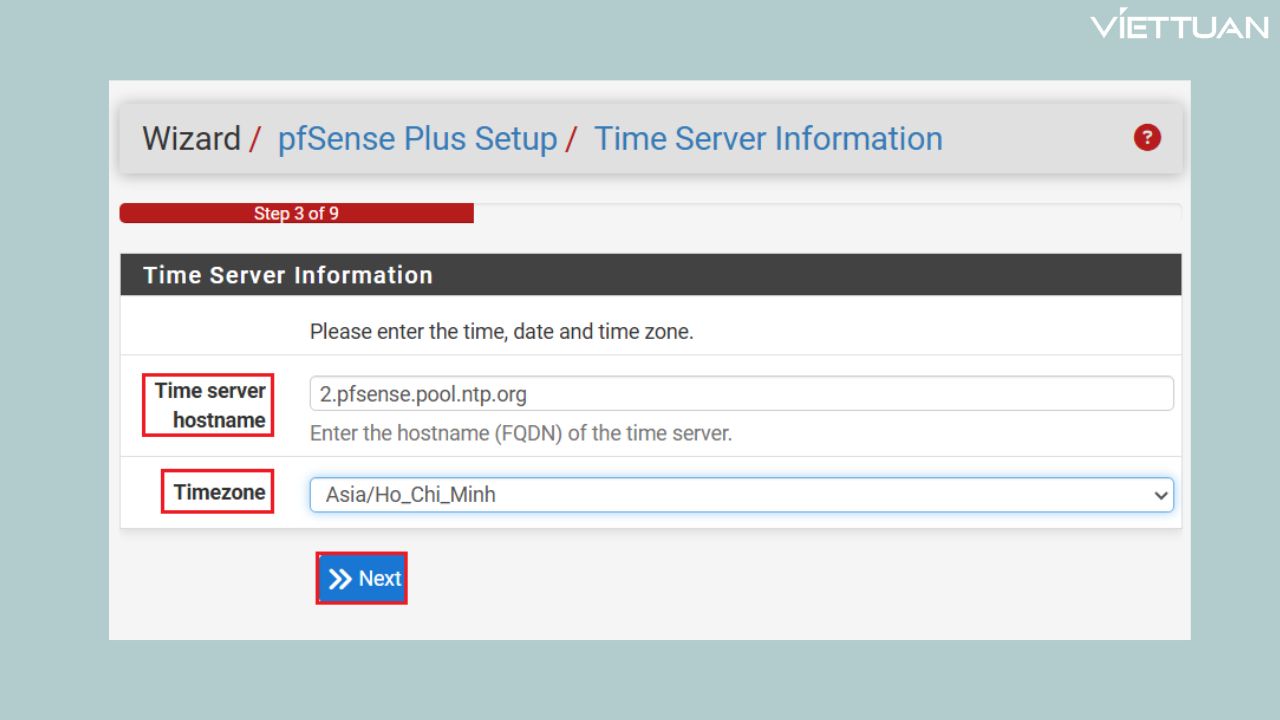The image size is (1280, 720).
Task: Click the slash after pfSense Plus Setup
Action: (571, 138)
